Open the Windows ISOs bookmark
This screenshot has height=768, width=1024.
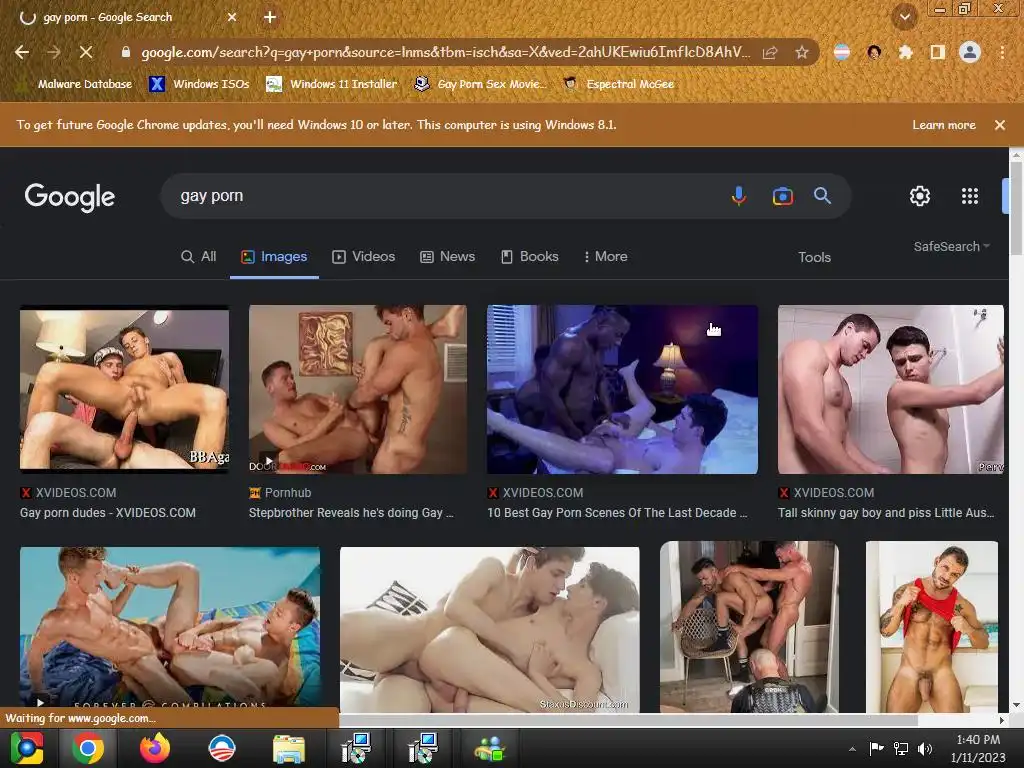click(199, 84)
